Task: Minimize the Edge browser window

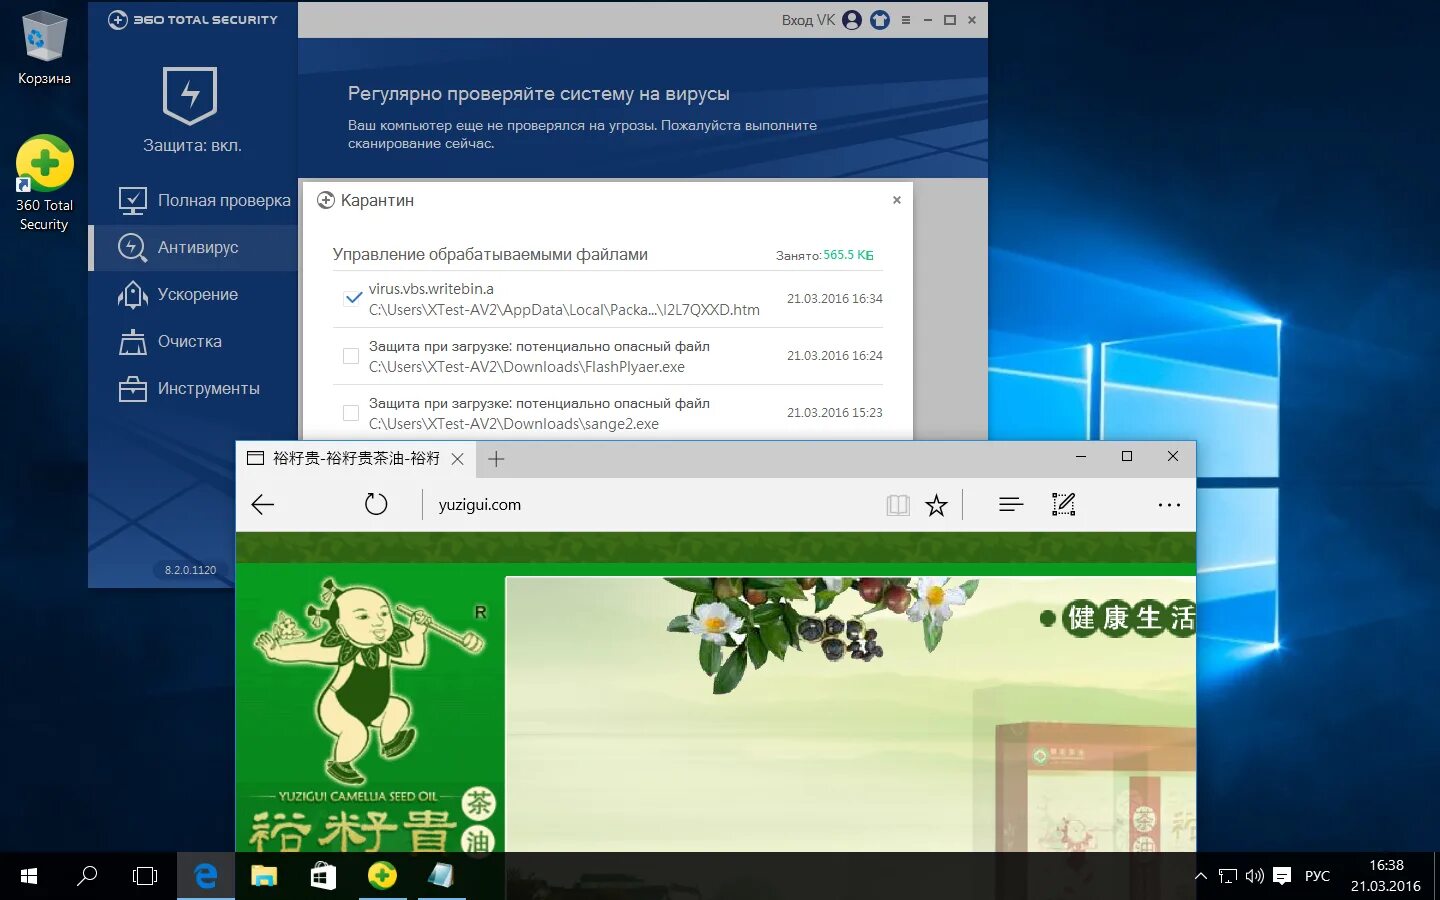Action: point(1081,457)
